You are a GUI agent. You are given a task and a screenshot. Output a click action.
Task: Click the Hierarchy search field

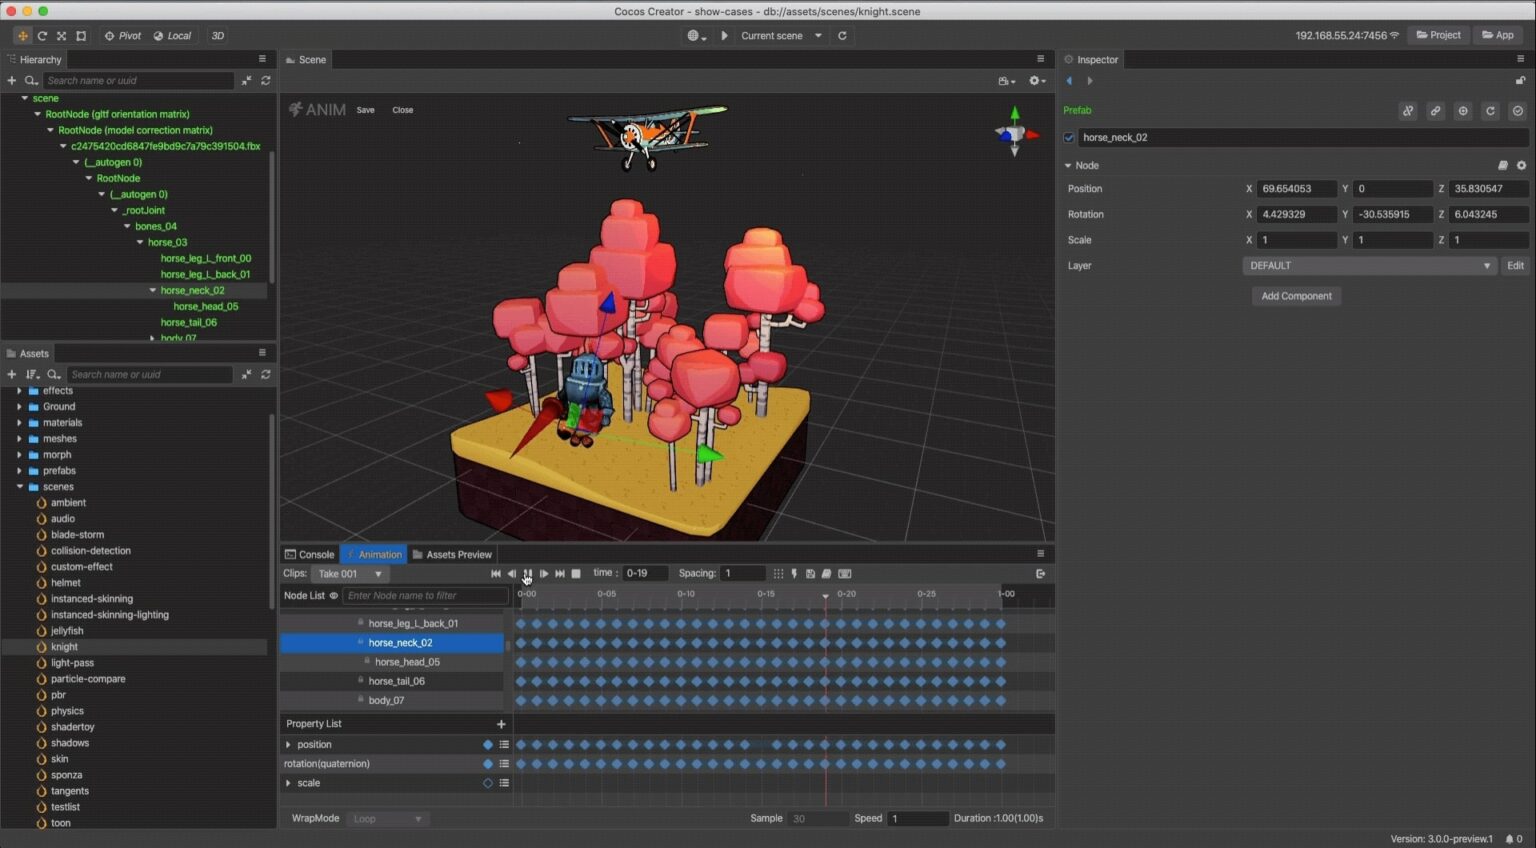click(x=139, y=80)
